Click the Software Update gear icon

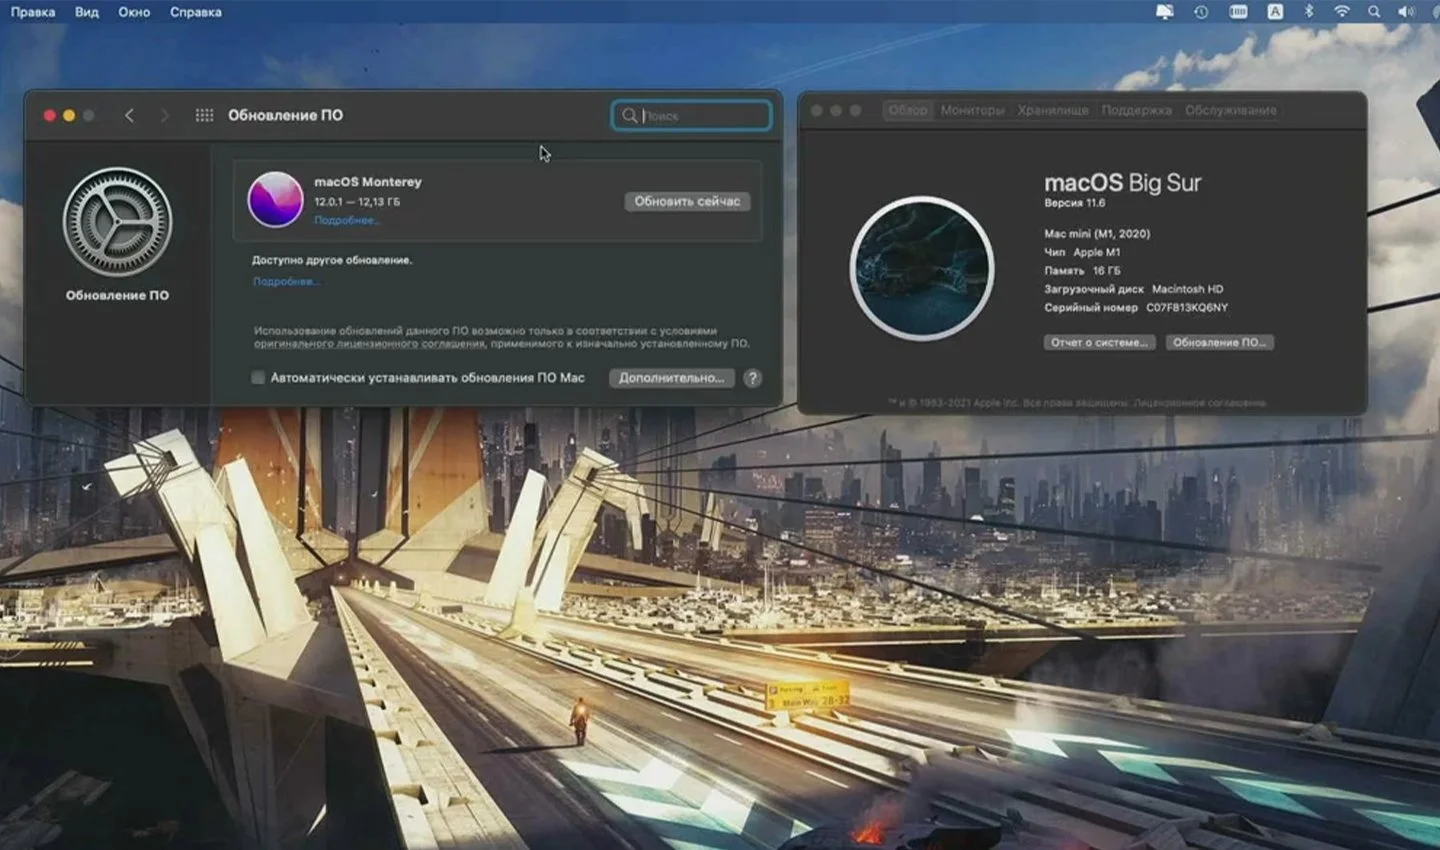pos(117,222)
